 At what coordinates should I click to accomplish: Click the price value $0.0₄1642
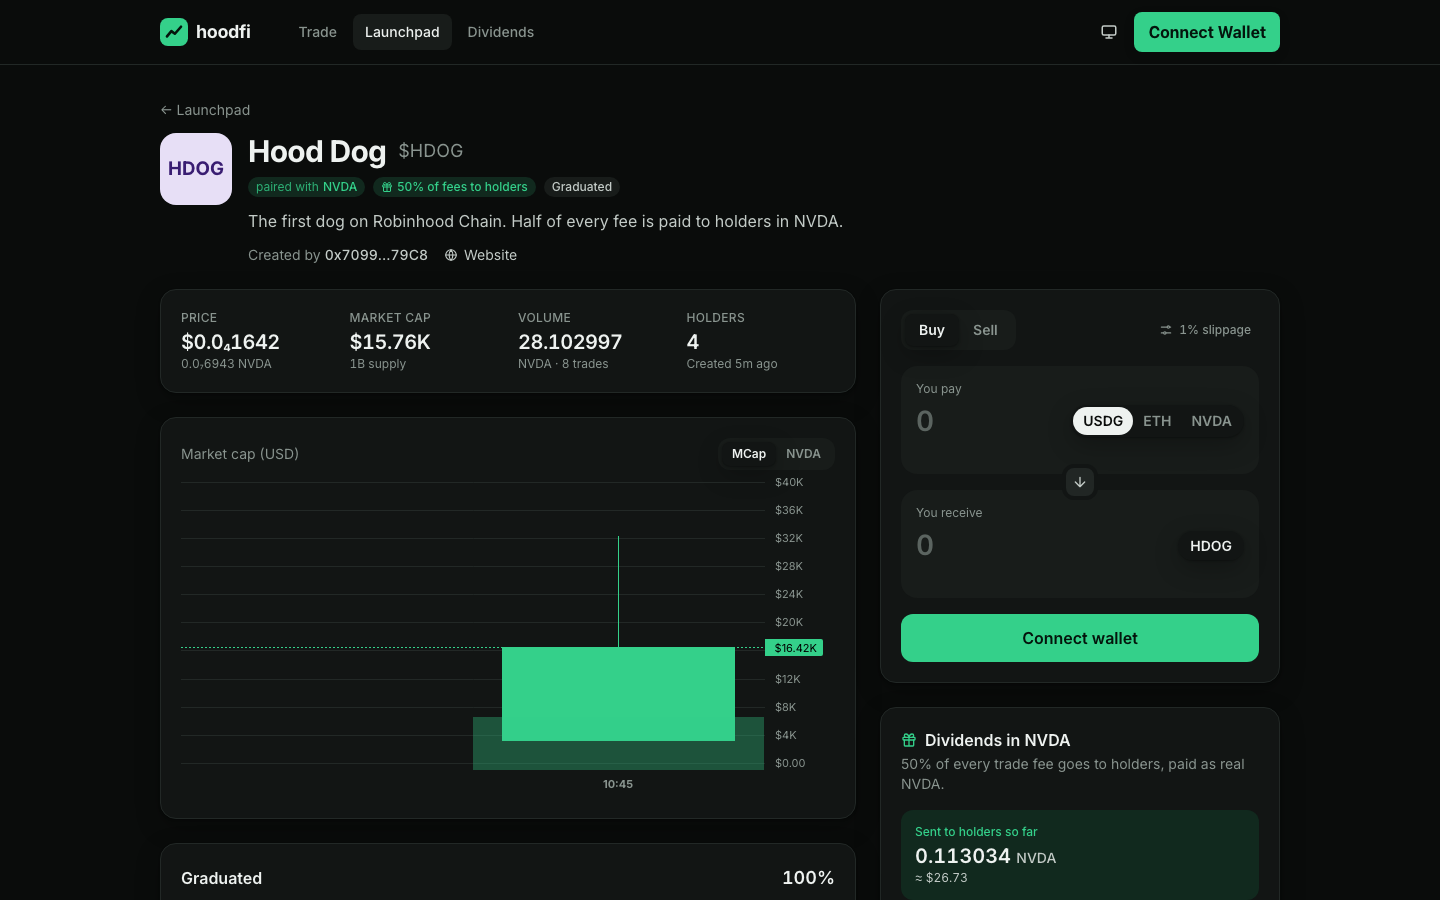pyautogui.click(x=230, y=342)
